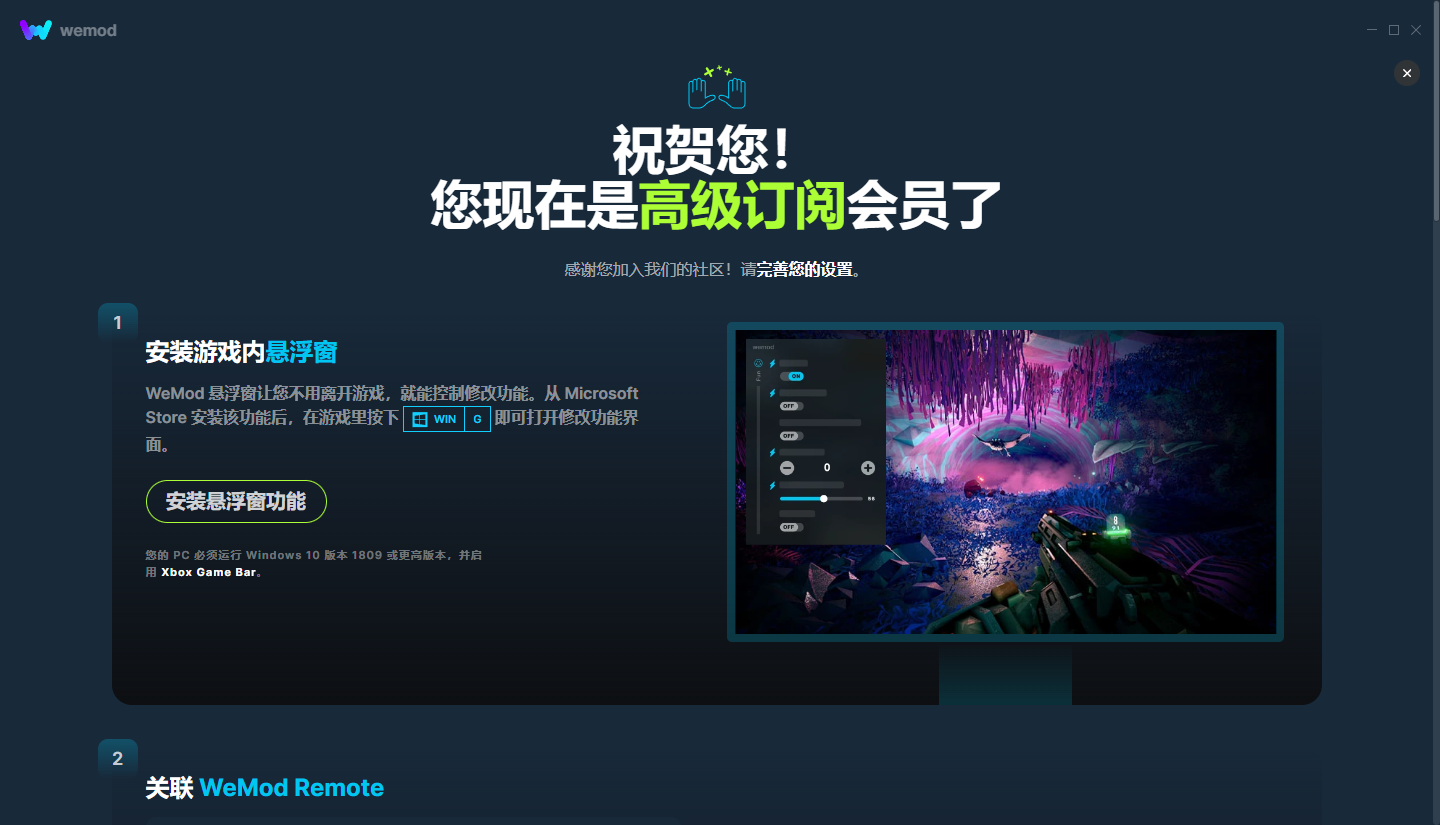Click the WIN key badge
The image size is (1440, 825).
tap(434, 419)
